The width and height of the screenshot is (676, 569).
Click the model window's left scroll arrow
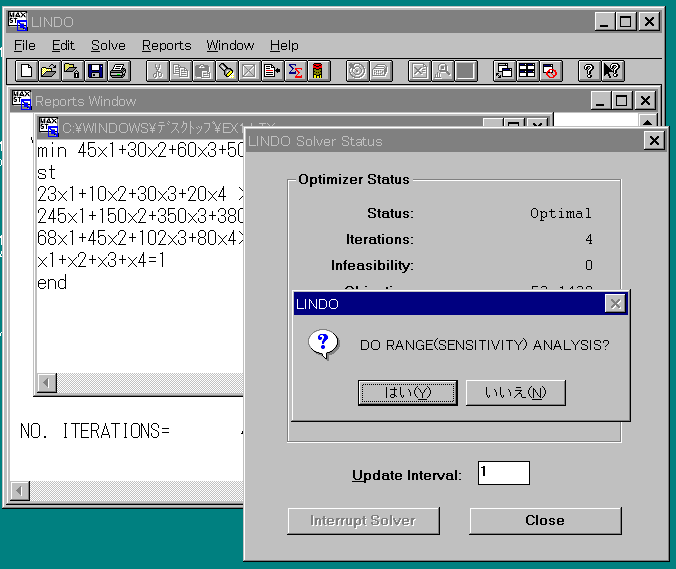pyautogui.click(x=47, y=383)
